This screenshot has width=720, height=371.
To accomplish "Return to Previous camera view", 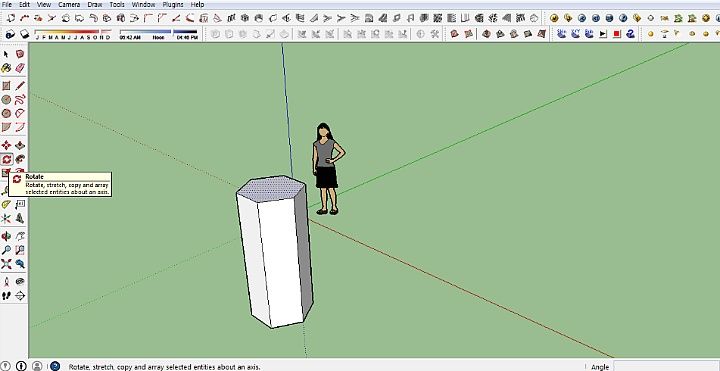I will pyautogui.click(x=20, y=264).
